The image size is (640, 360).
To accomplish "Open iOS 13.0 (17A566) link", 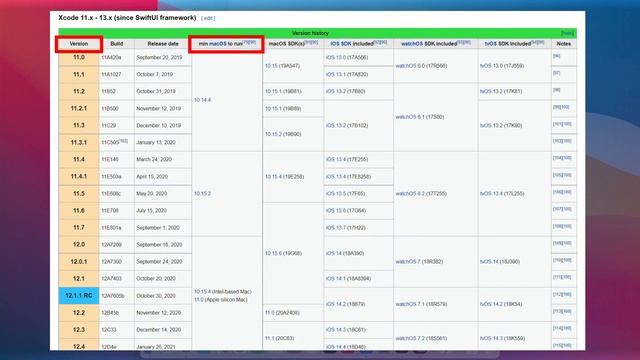I will [347, 58].
